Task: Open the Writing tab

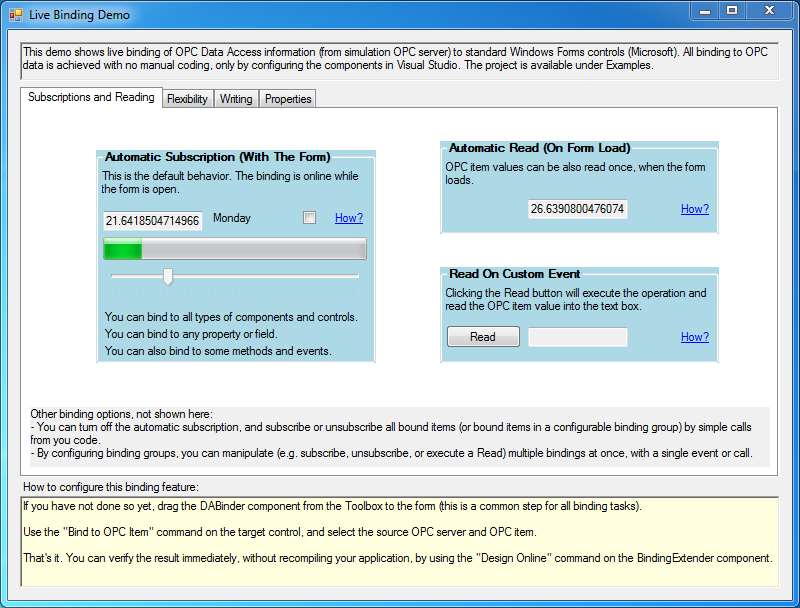Action: point(236,99)
